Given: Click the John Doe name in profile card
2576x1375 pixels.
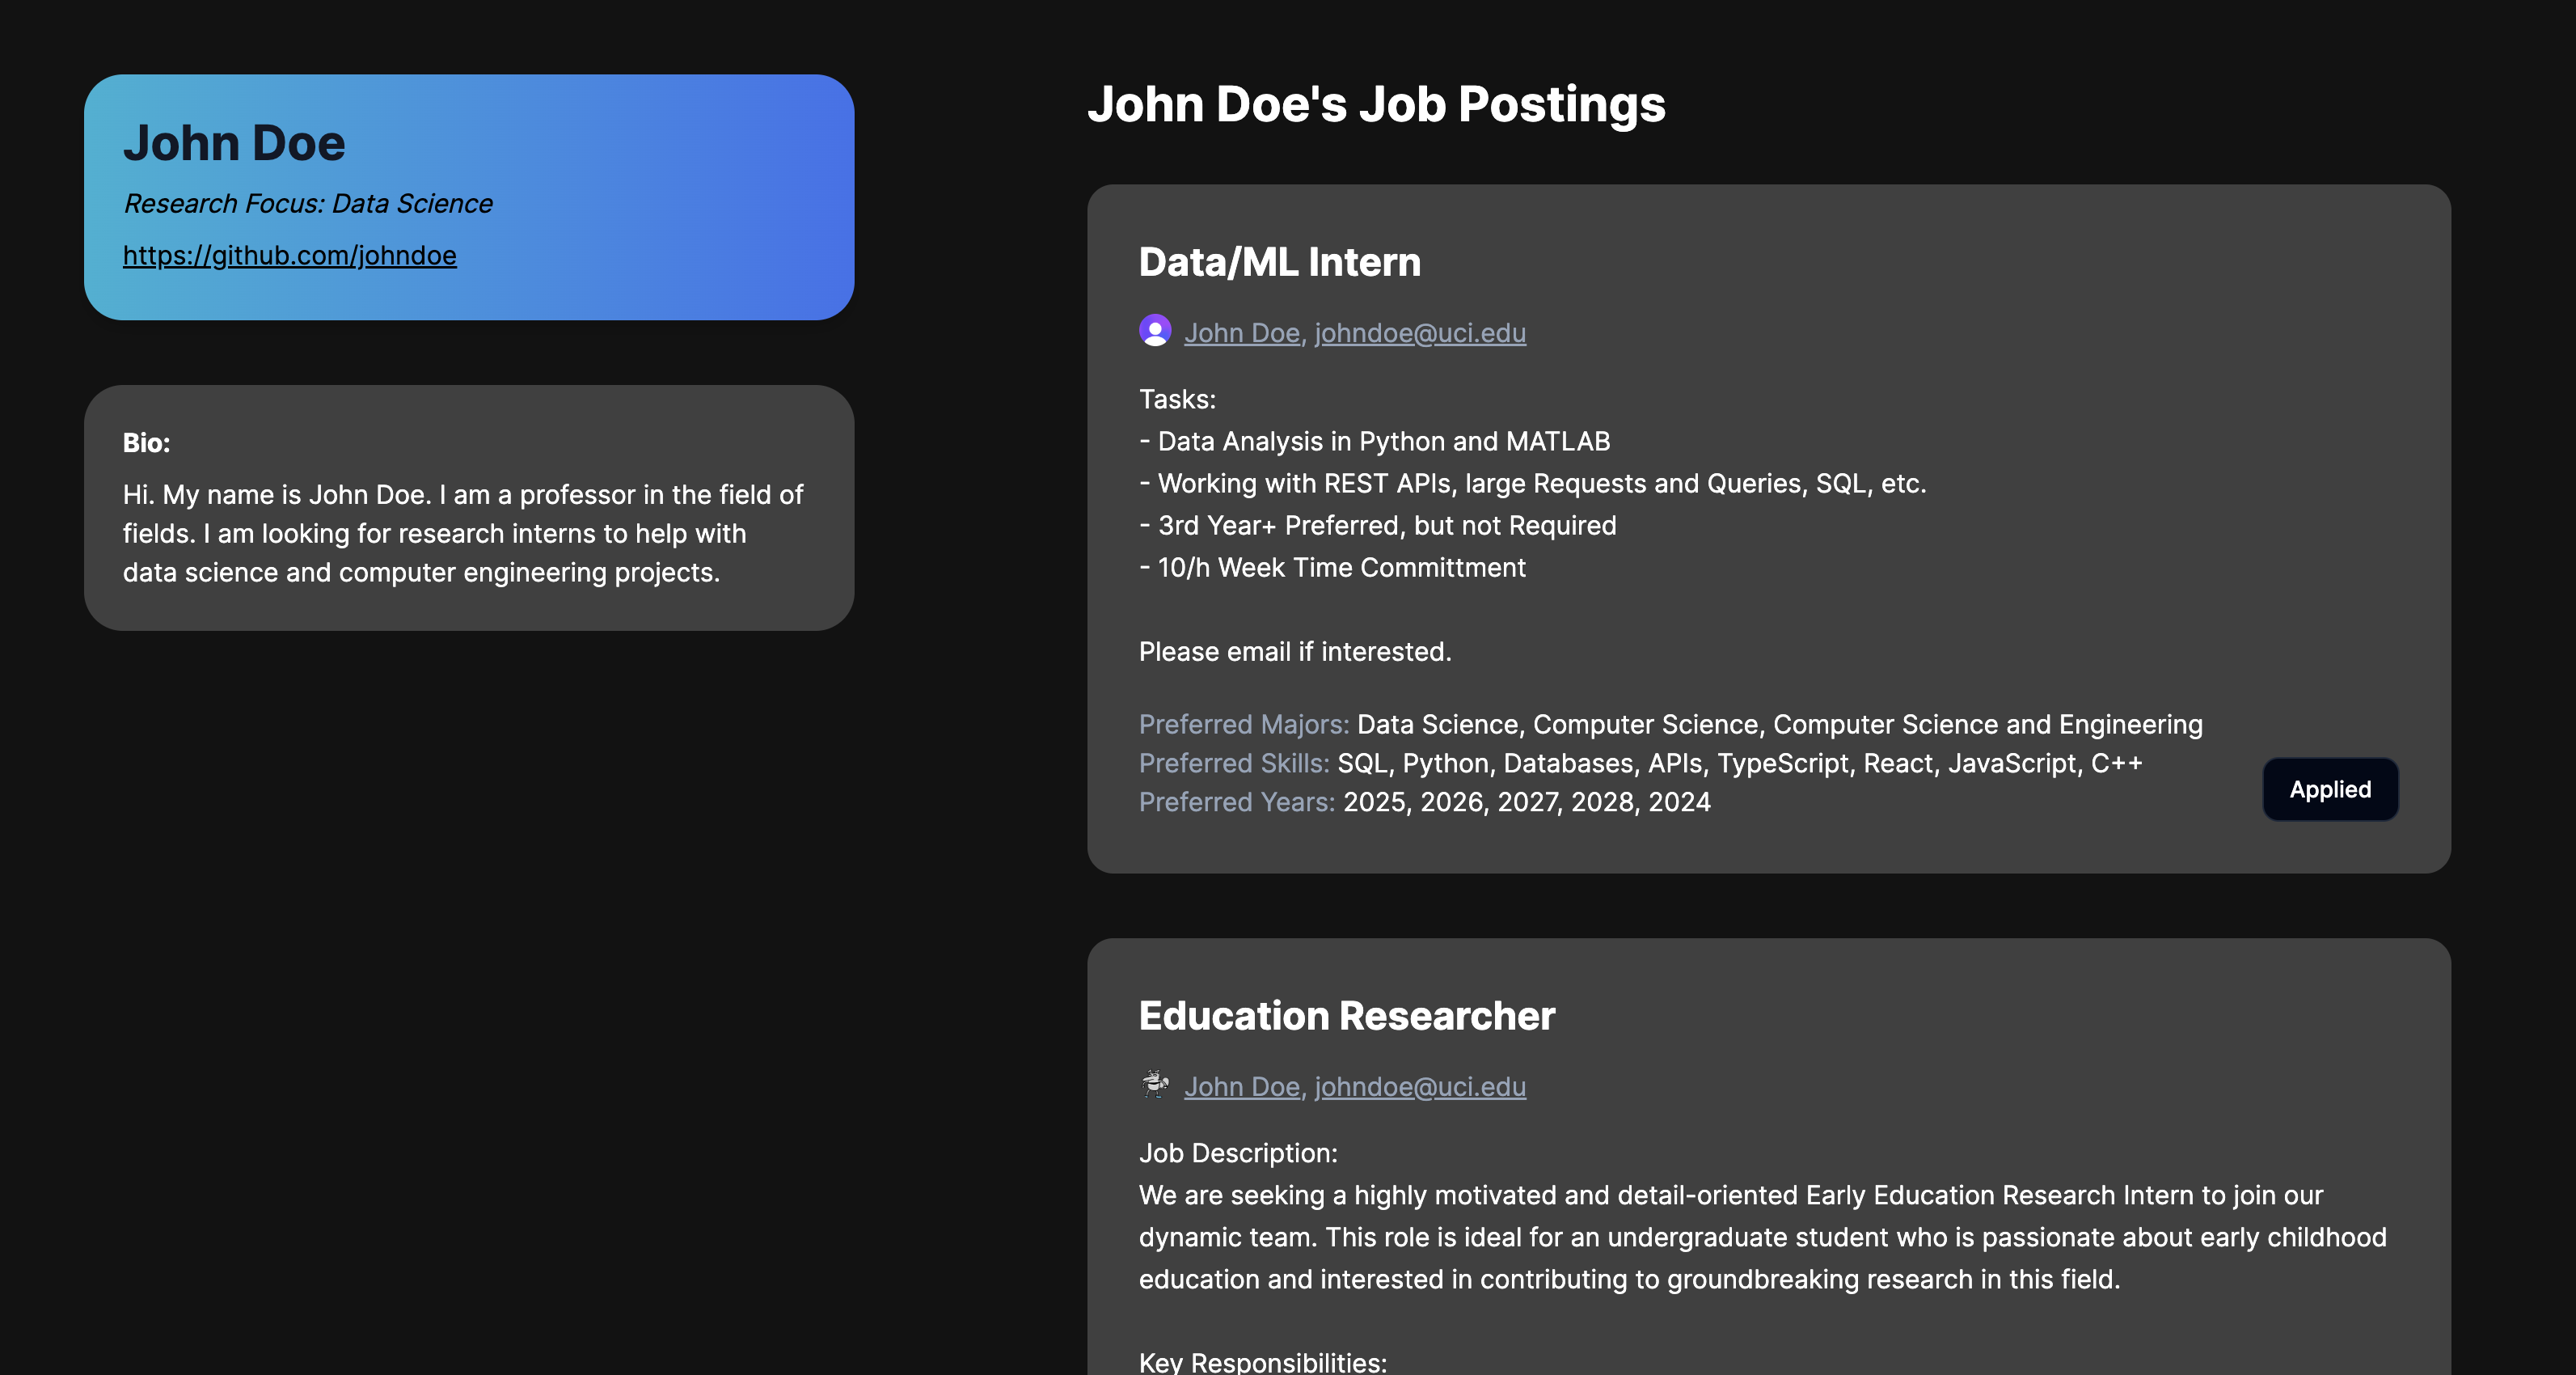Looking at the screenshot, I should pos(234,143).
